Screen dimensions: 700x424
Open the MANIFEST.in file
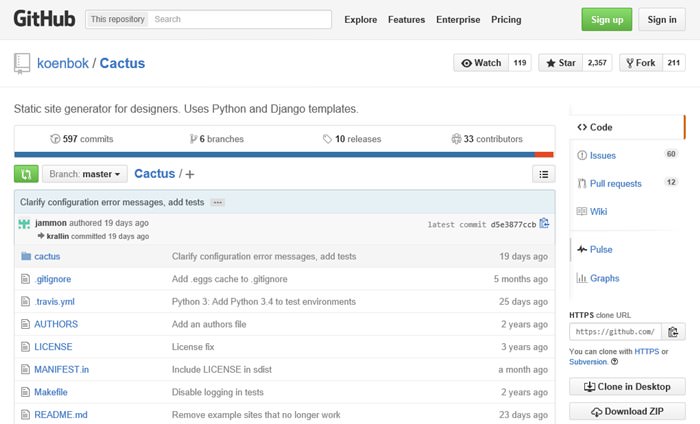pos(62,370)
